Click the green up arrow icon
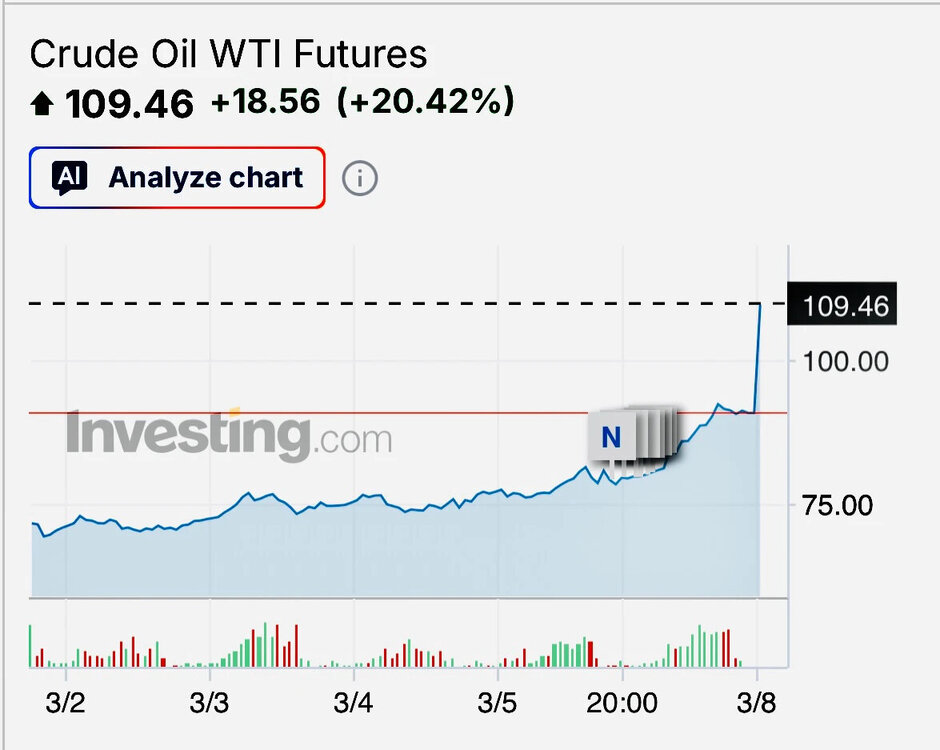 pyautogui.click(x=42, y=103)
